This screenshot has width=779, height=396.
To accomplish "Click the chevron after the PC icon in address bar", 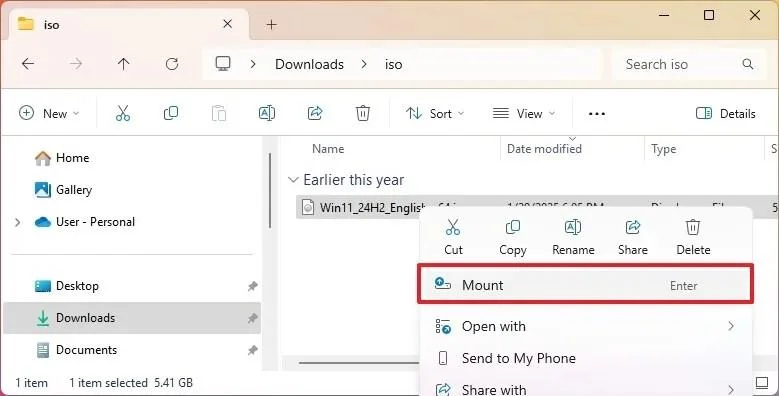I will click(x=253, y=64).
